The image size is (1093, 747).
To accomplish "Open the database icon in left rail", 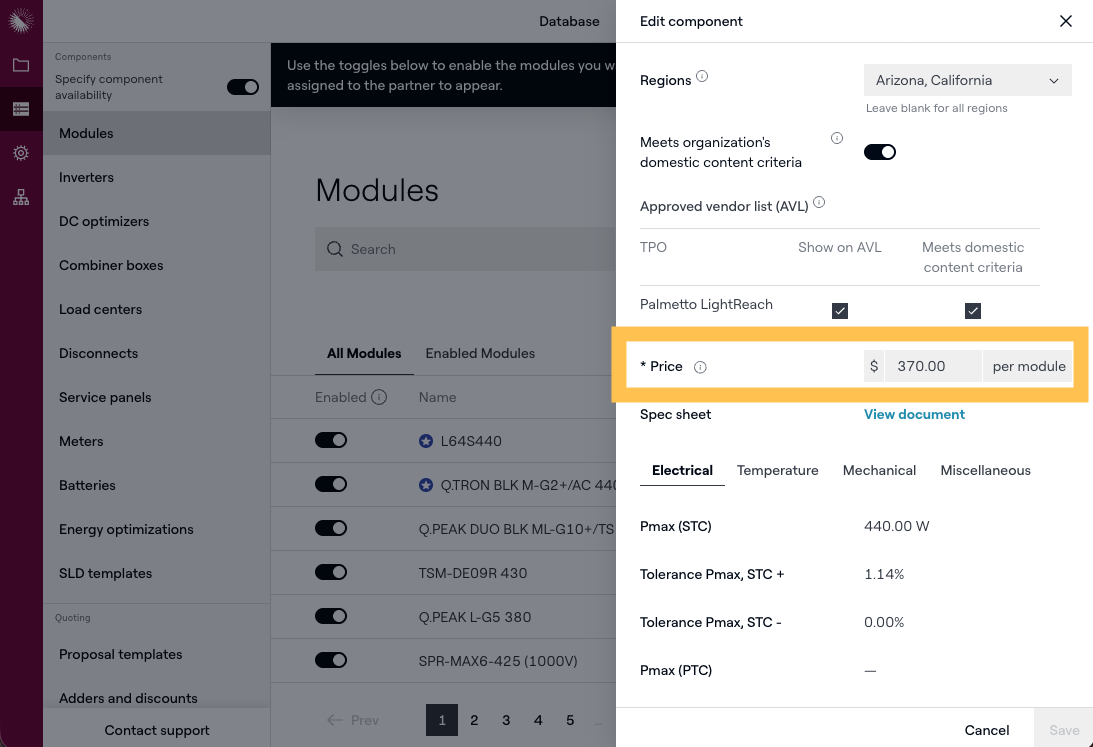I will (x=21, y=109).
